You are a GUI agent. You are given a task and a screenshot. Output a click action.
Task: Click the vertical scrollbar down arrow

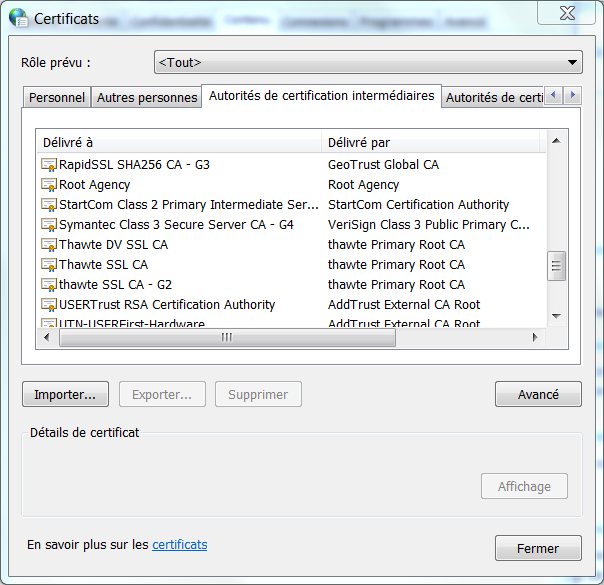pos(556,316)
